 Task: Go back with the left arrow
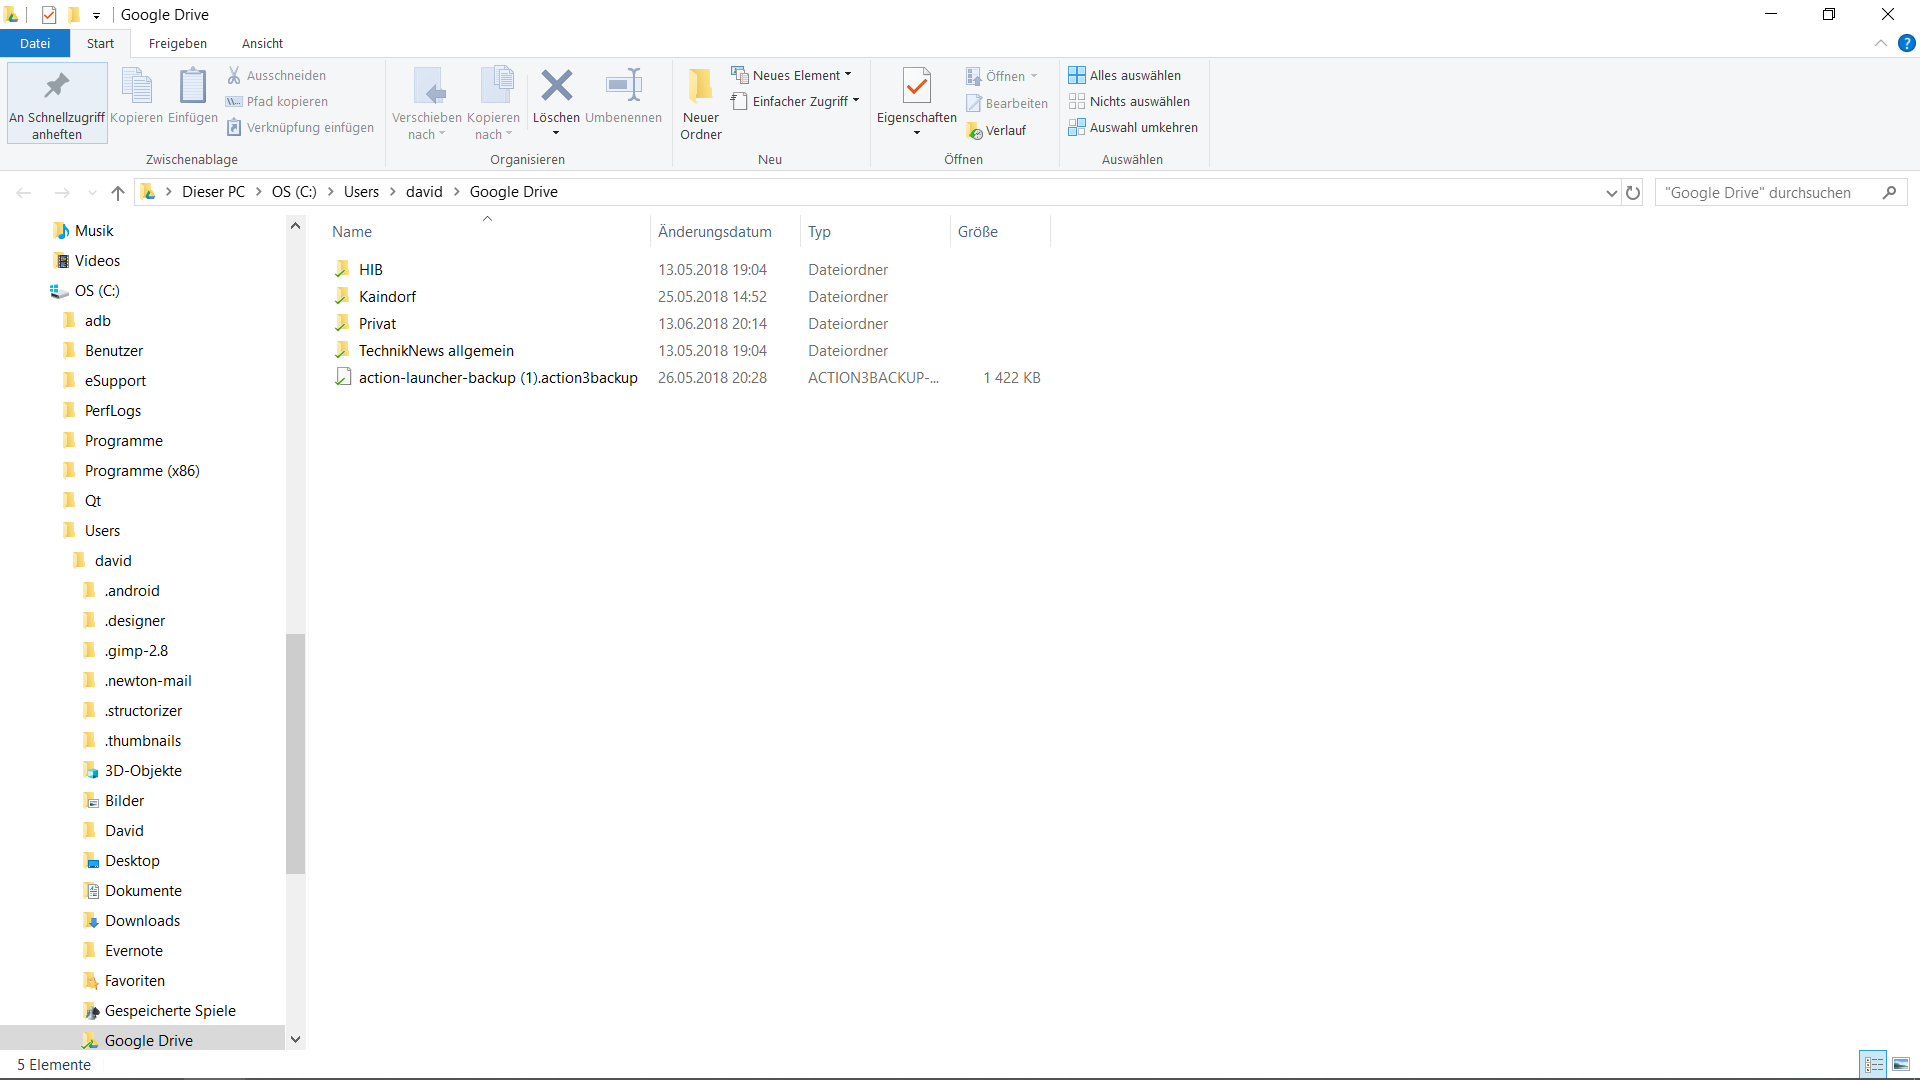24,192
